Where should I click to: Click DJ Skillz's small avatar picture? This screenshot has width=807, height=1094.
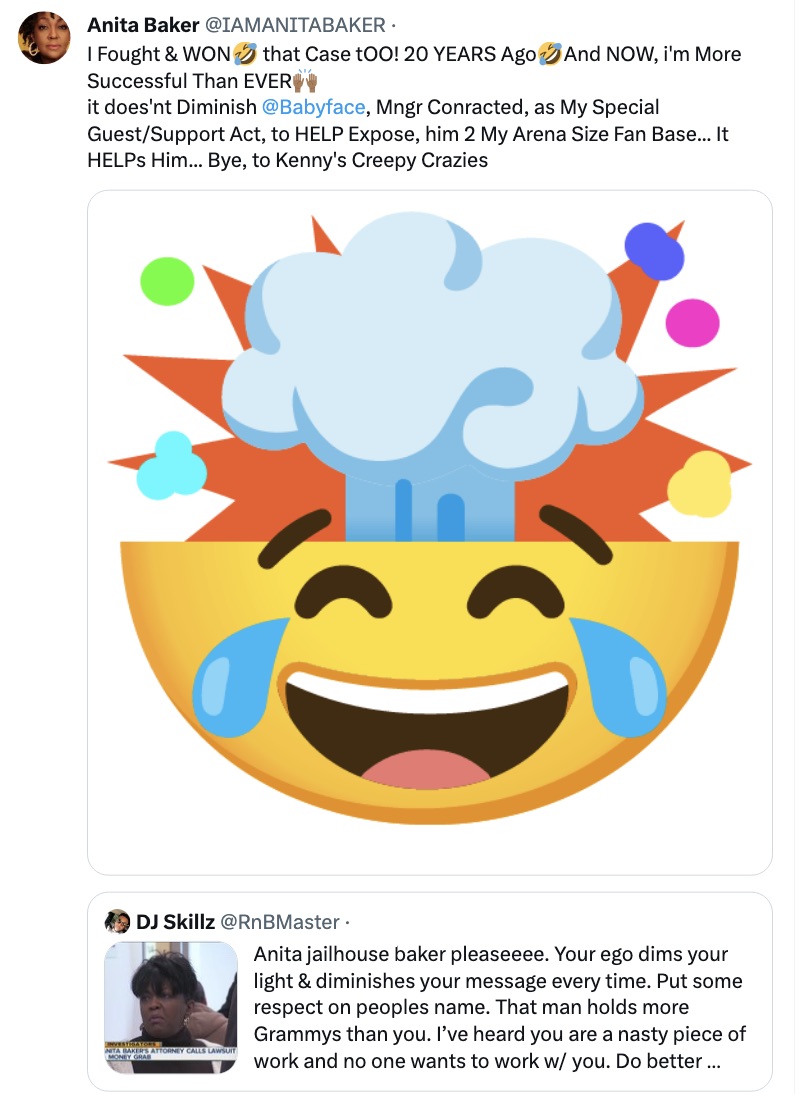click(x=117, y=922)
